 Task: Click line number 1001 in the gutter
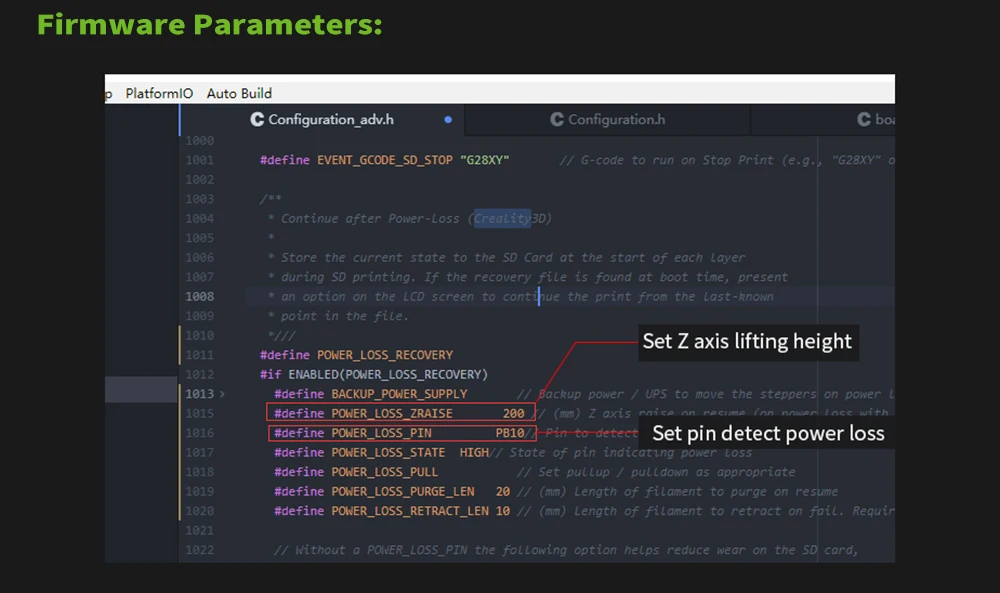(200, 160)
